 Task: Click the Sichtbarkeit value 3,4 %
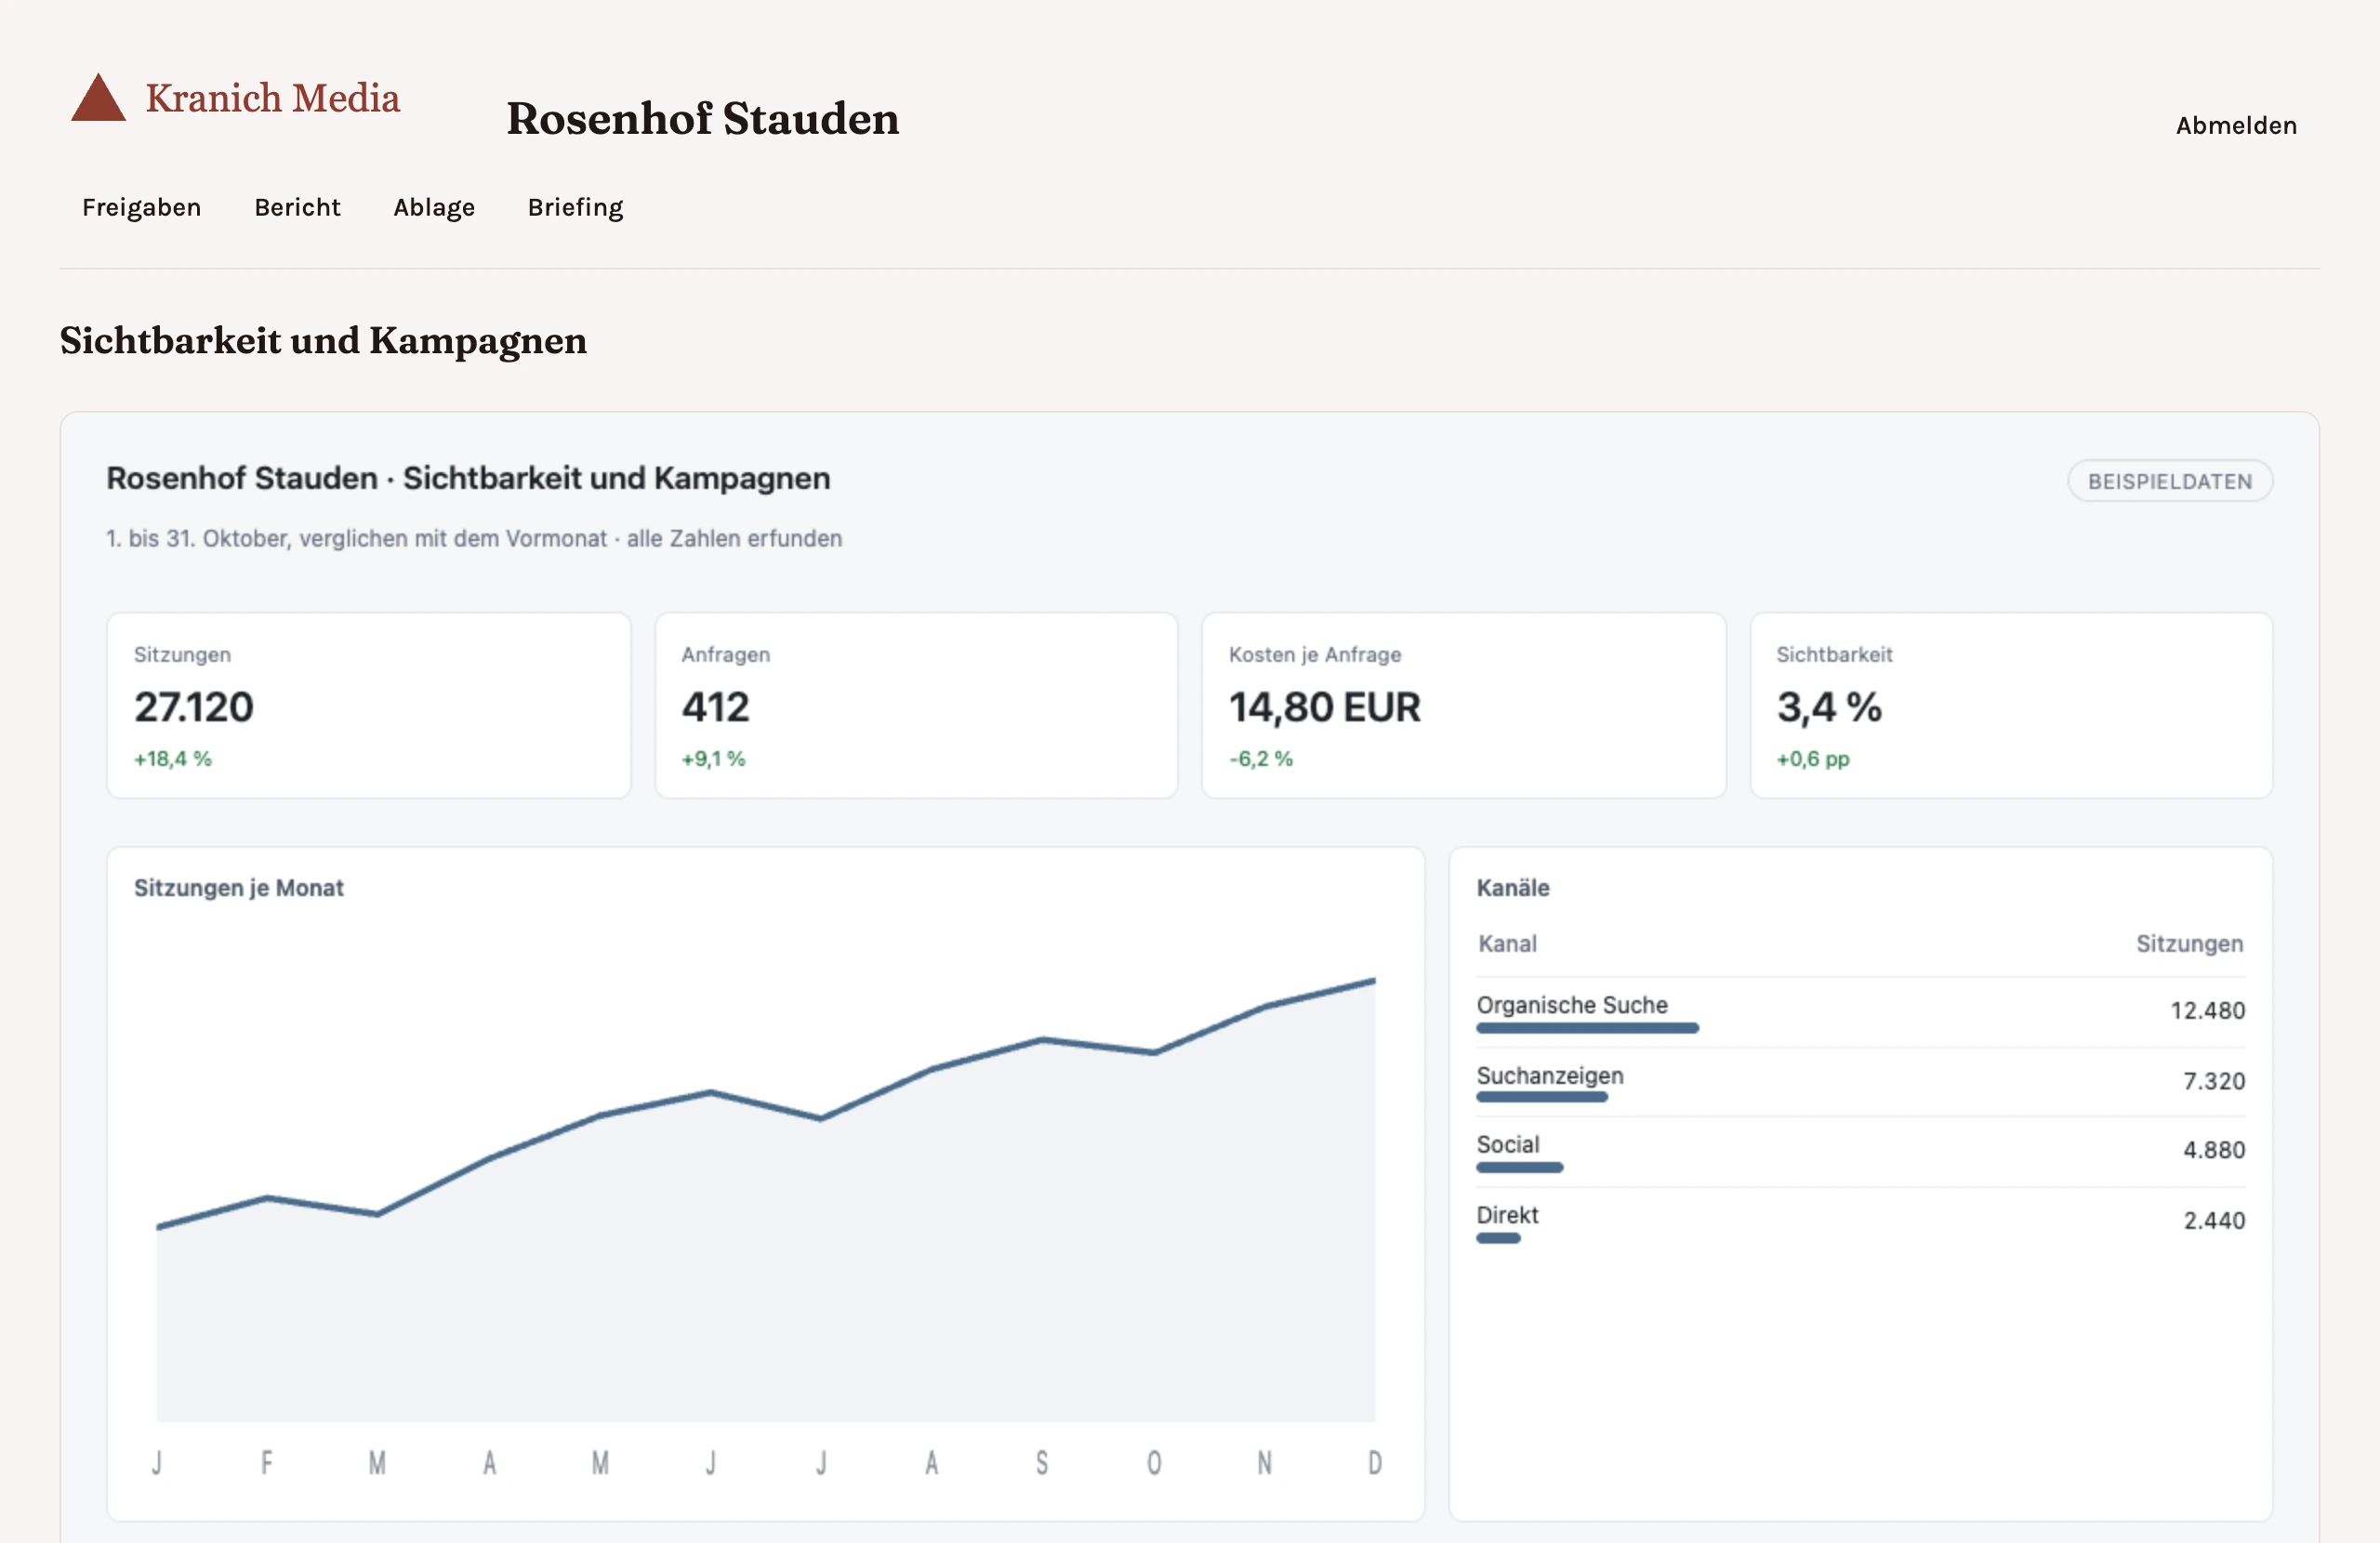[1828, 707]
